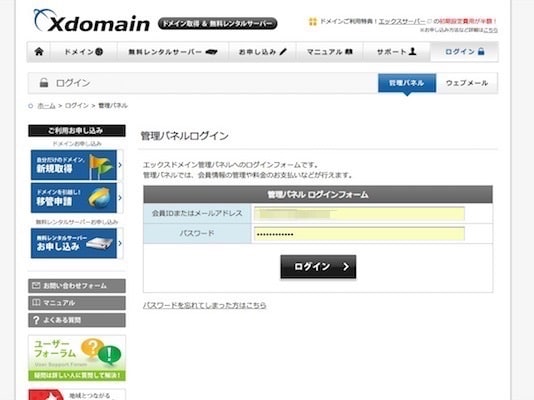Screen dimensions: 534x400
Task: Click the ご利用お申し込み sidebar header
Action: [x=77, y=131]
